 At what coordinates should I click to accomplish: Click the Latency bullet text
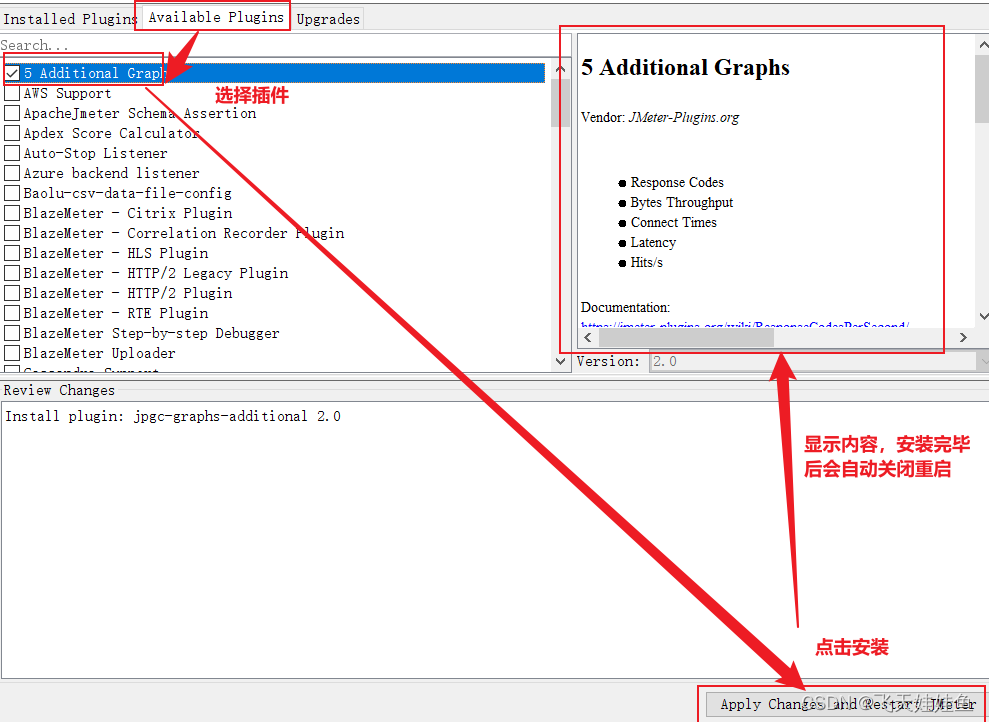pyautogui.click(x=653, y=243)
